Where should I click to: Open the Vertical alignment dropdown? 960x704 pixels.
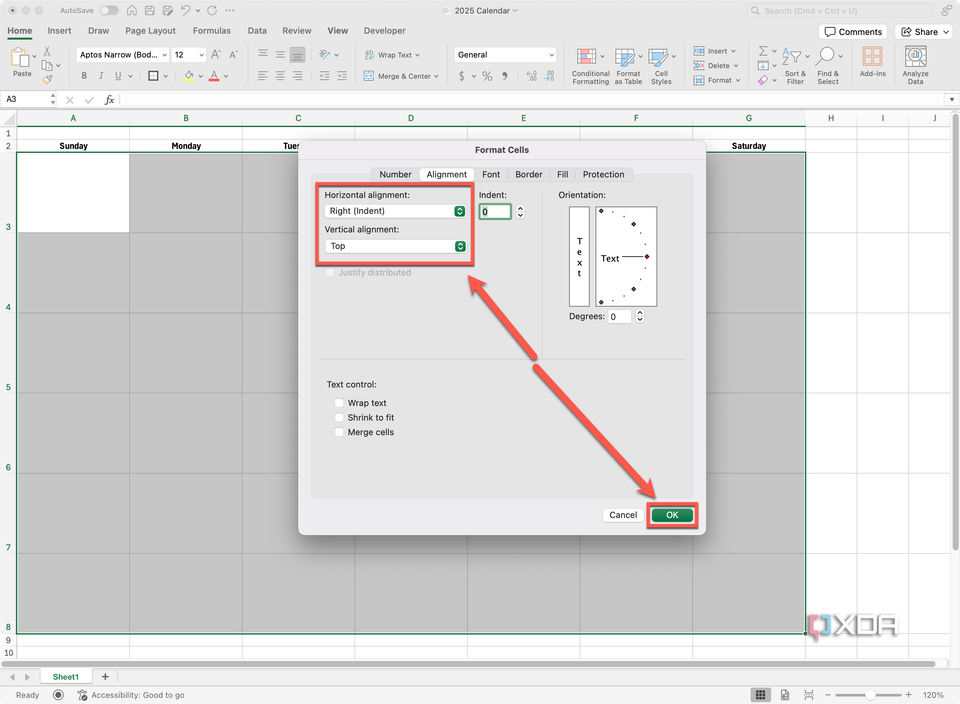459,246
